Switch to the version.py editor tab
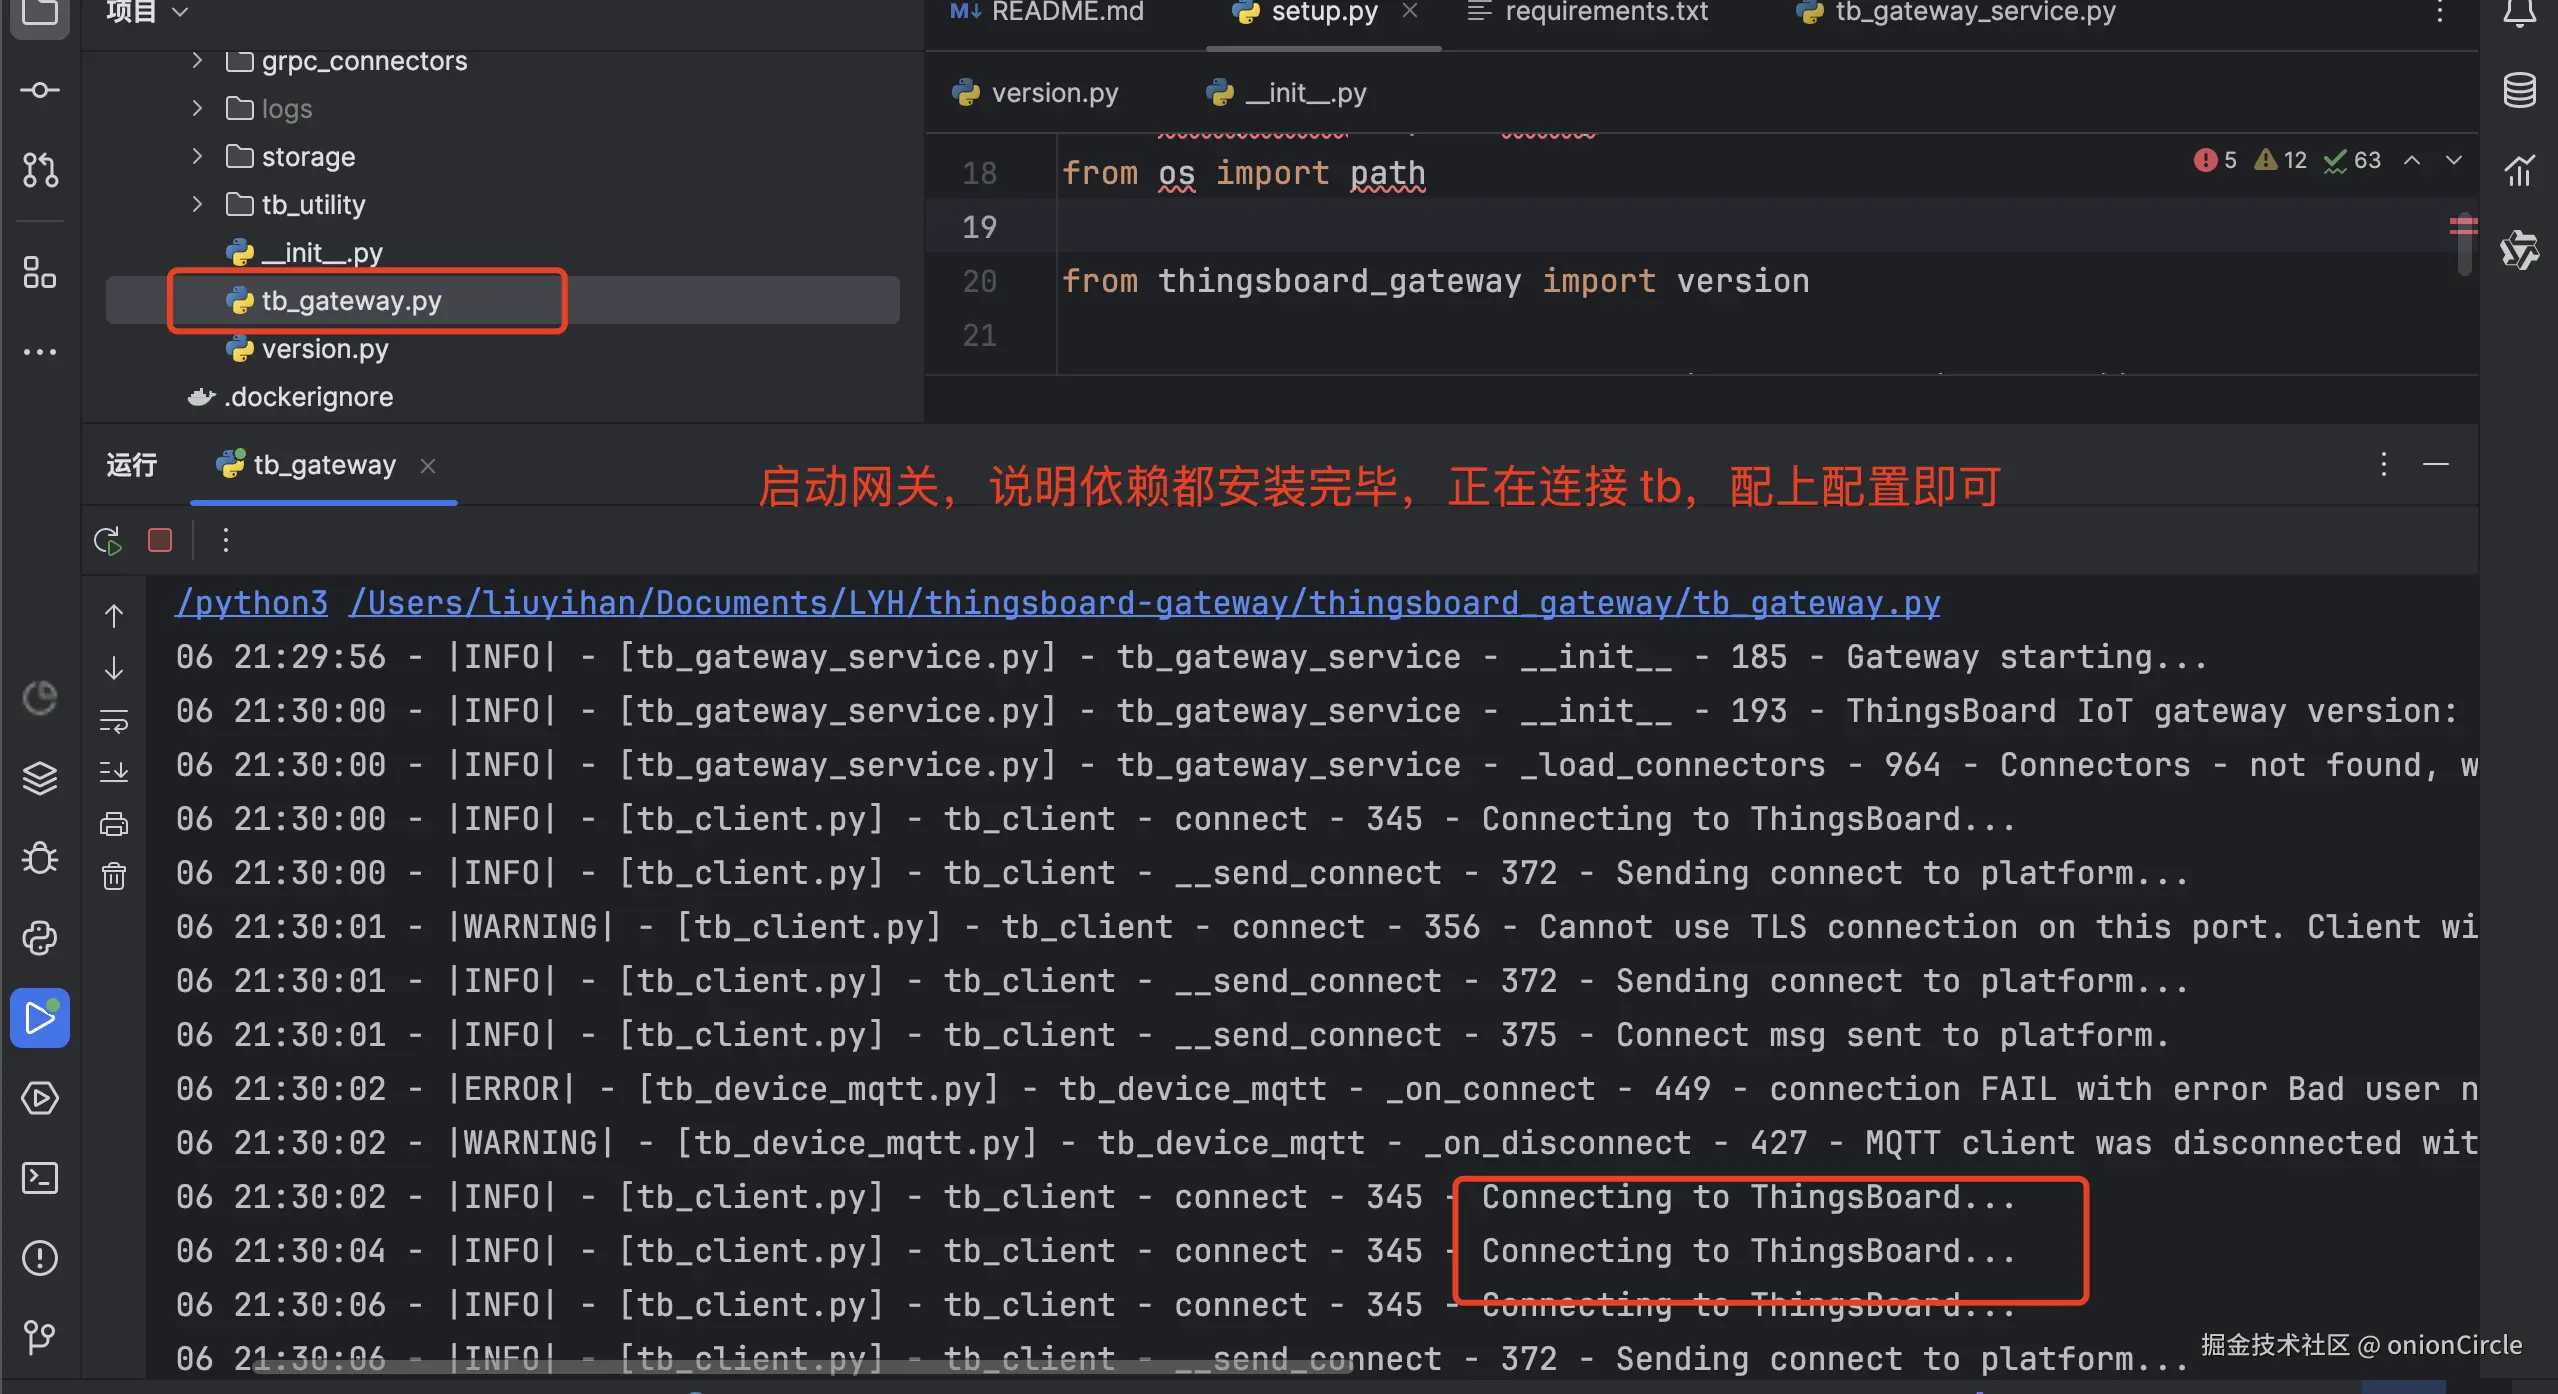 point(1054,93)
